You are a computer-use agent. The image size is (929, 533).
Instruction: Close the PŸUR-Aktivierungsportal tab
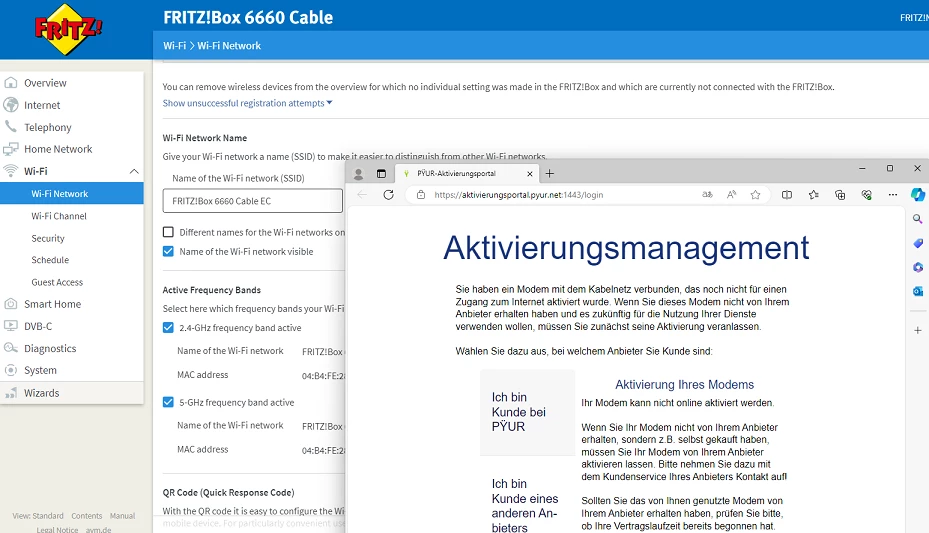[x=530, y=174]
